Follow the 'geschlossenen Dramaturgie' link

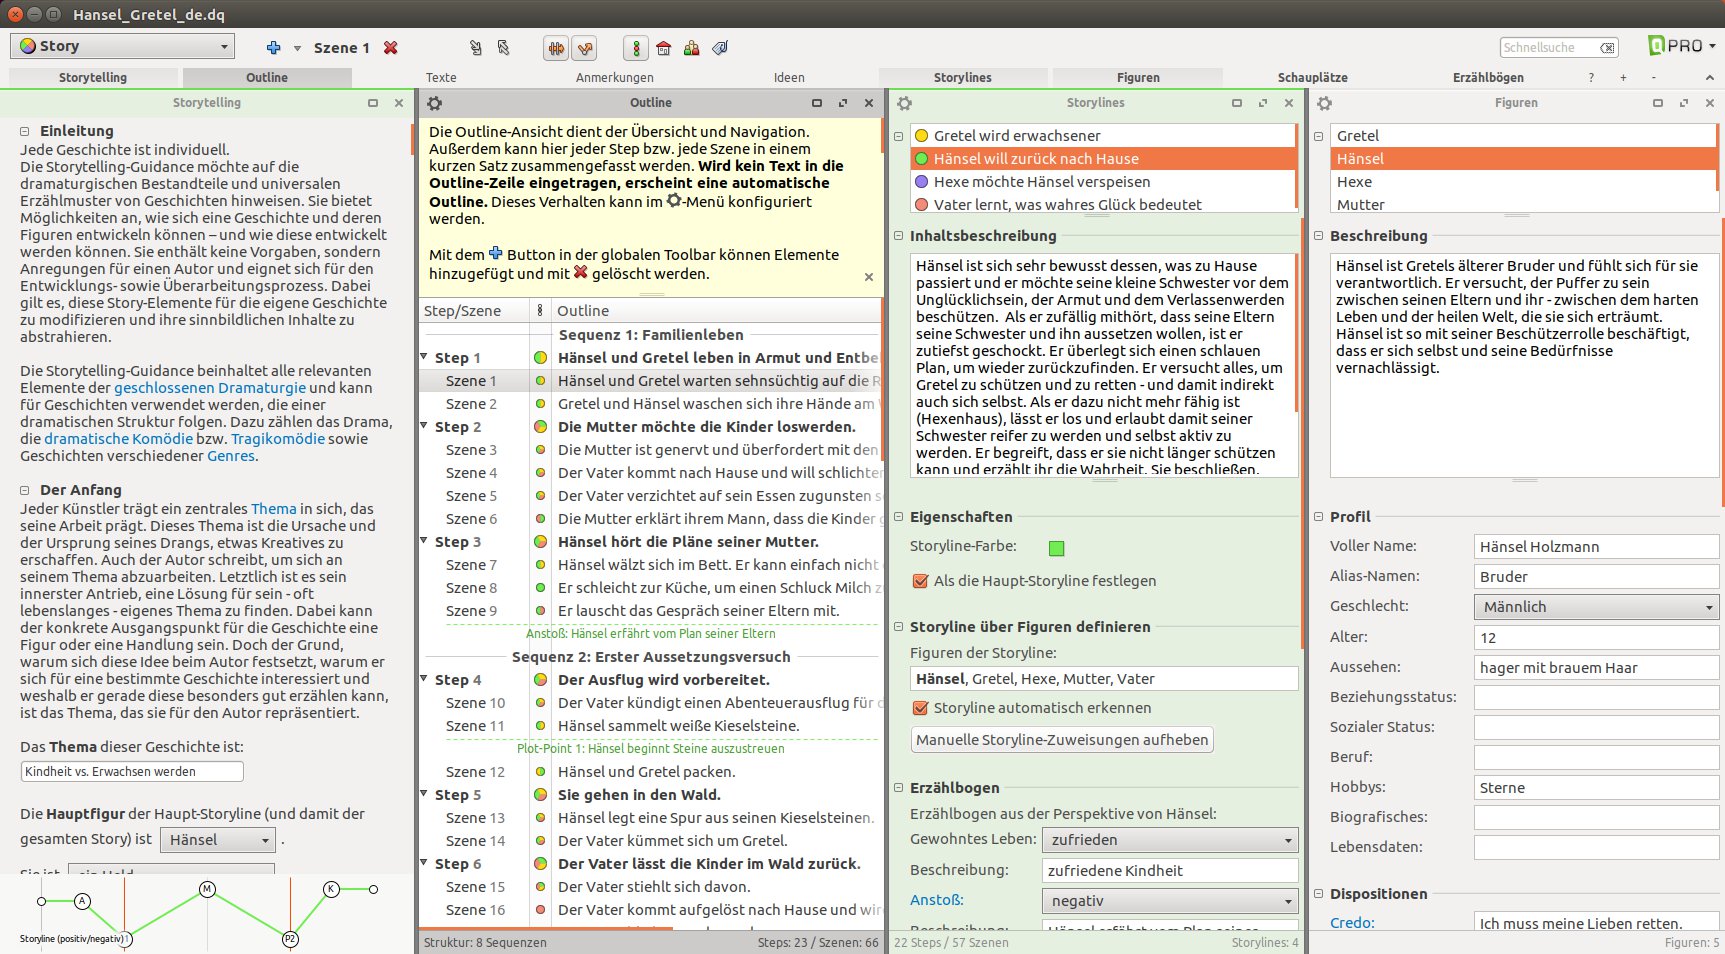click(210, 388)
